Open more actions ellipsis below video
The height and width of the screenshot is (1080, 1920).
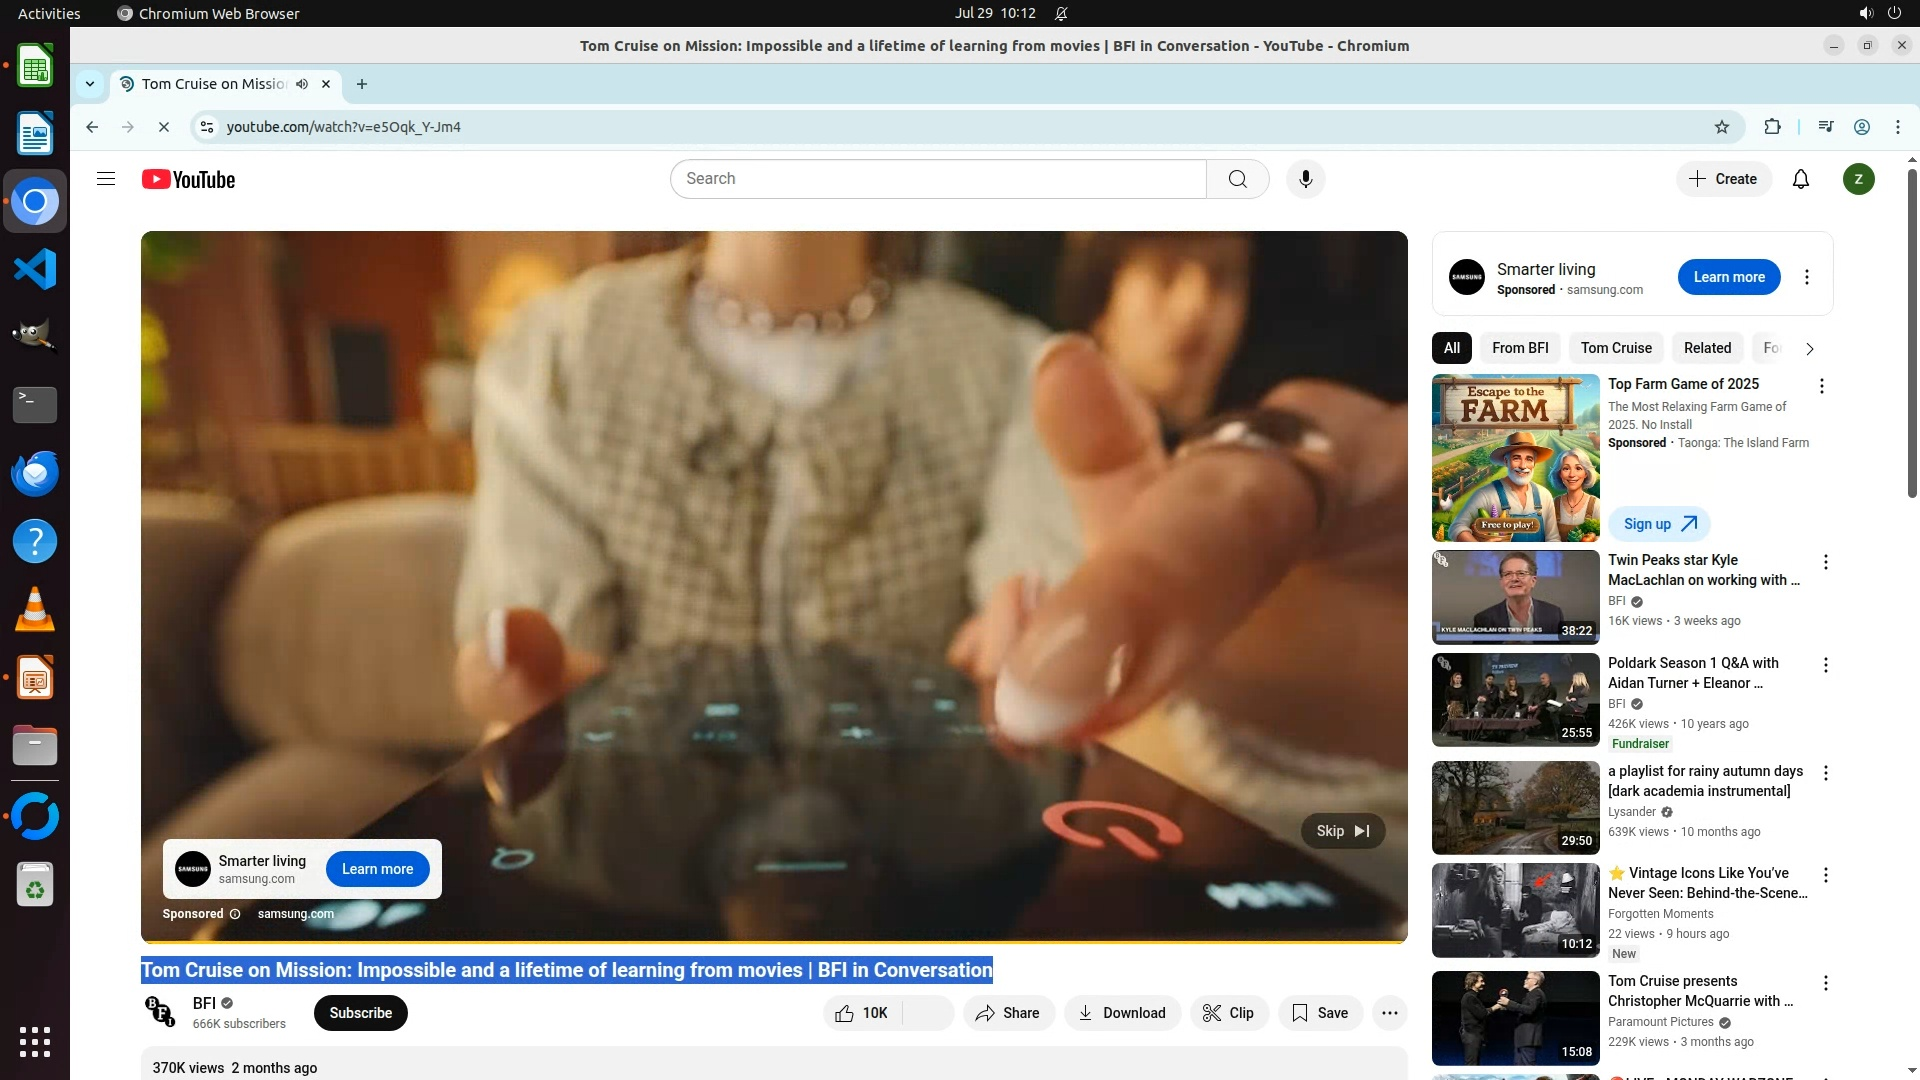coord(1389,1013)
